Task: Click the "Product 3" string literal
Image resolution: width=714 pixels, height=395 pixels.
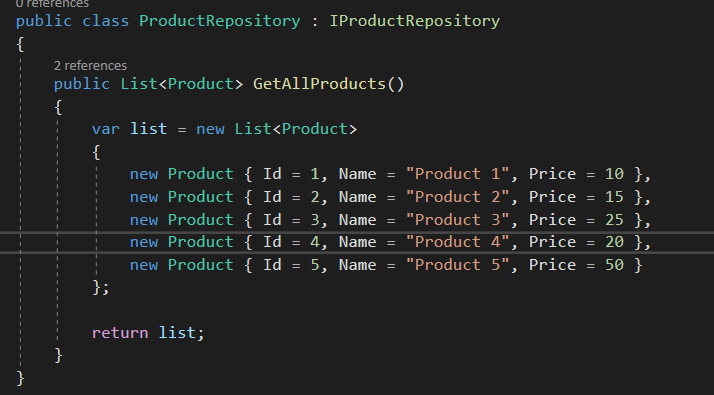Action: point(457,220)
